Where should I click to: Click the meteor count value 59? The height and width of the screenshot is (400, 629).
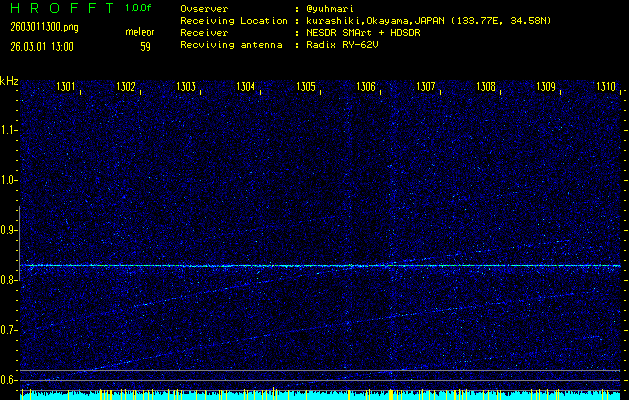pos(145,46)
